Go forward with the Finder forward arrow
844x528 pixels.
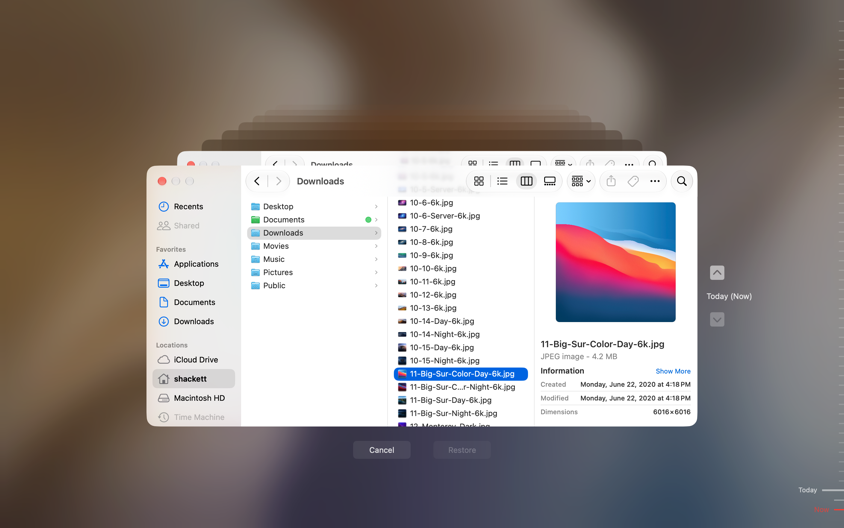coord(278,181)
